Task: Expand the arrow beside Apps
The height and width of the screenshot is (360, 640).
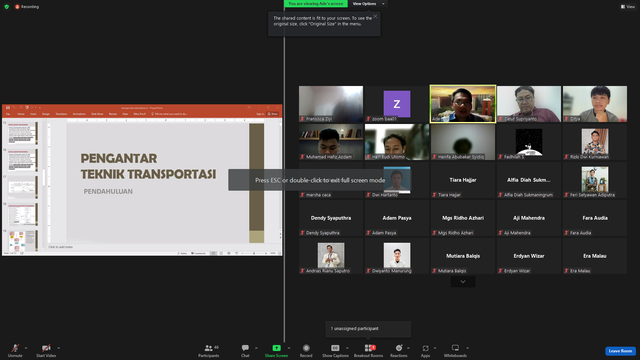Action: (435, 348)
